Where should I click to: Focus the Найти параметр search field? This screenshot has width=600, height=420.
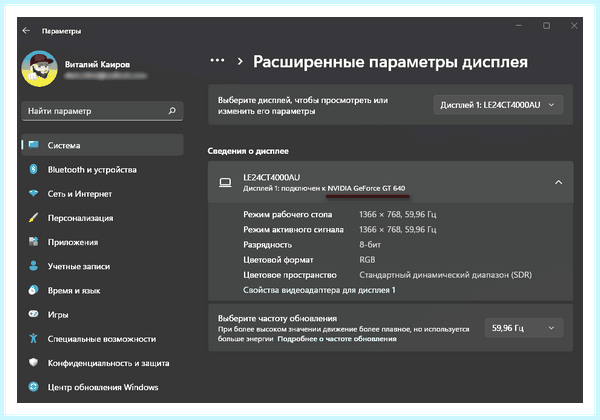click(x=103, y=111)
